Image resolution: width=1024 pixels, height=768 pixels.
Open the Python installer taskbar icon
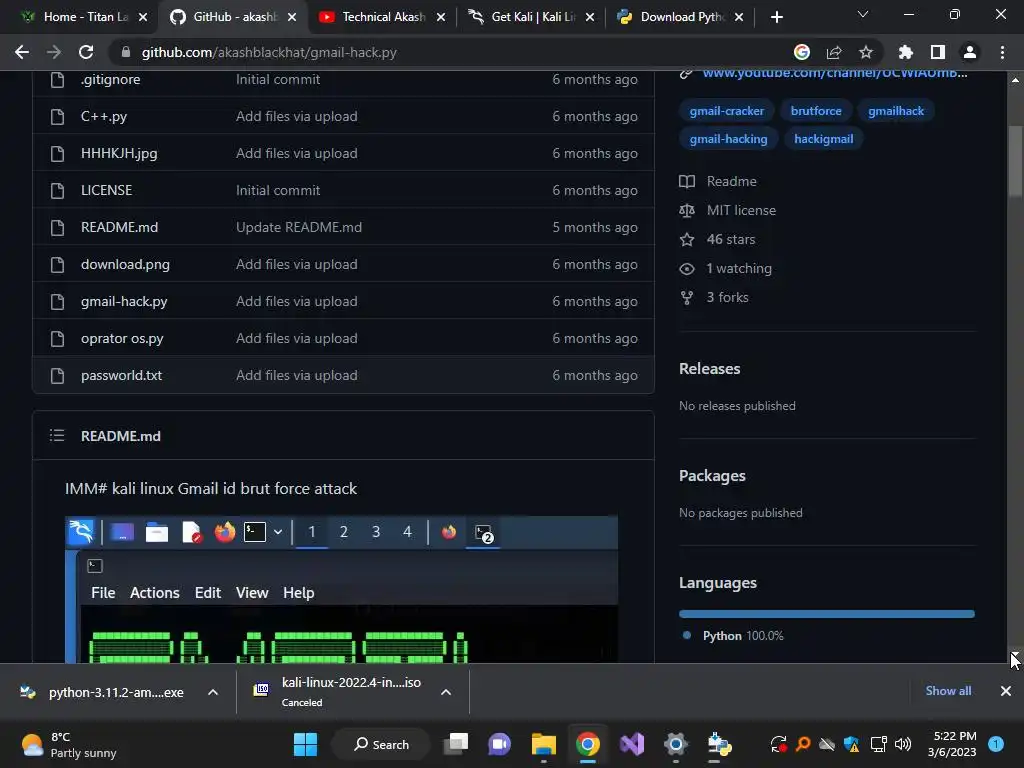click(x=719, y=744)
